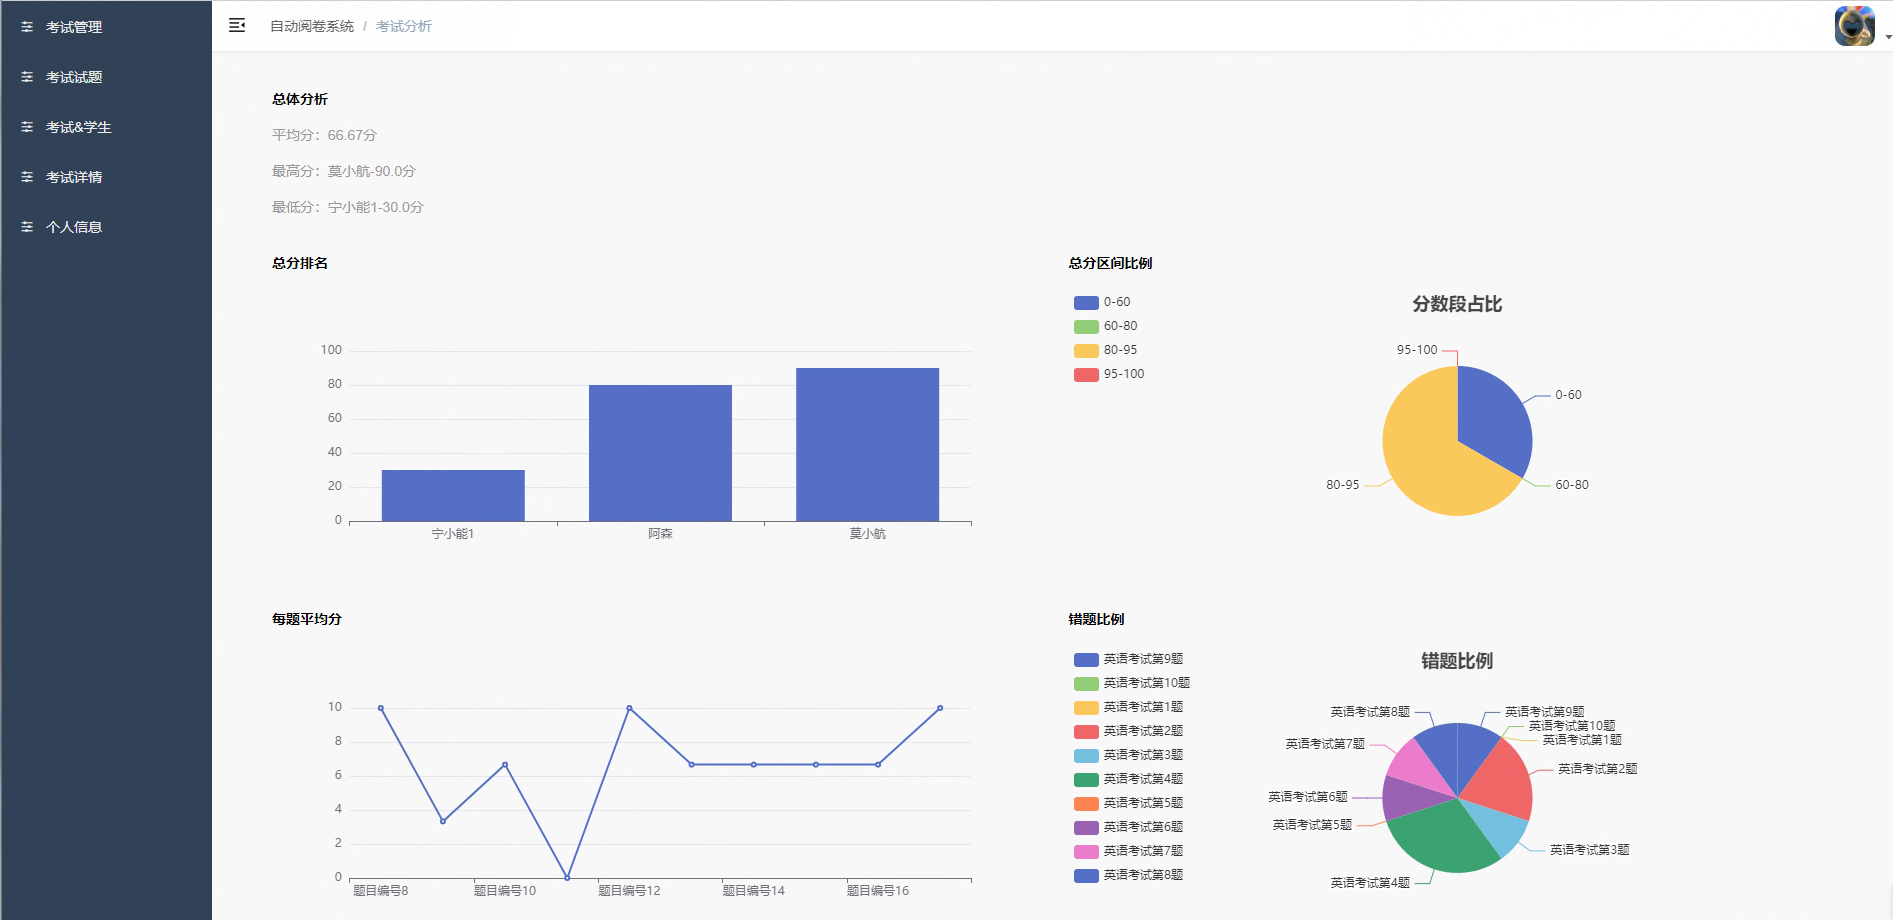Click the 考试分析 breadcrumb
This screenshot has width=1893, height=920.
click(404, 26)
